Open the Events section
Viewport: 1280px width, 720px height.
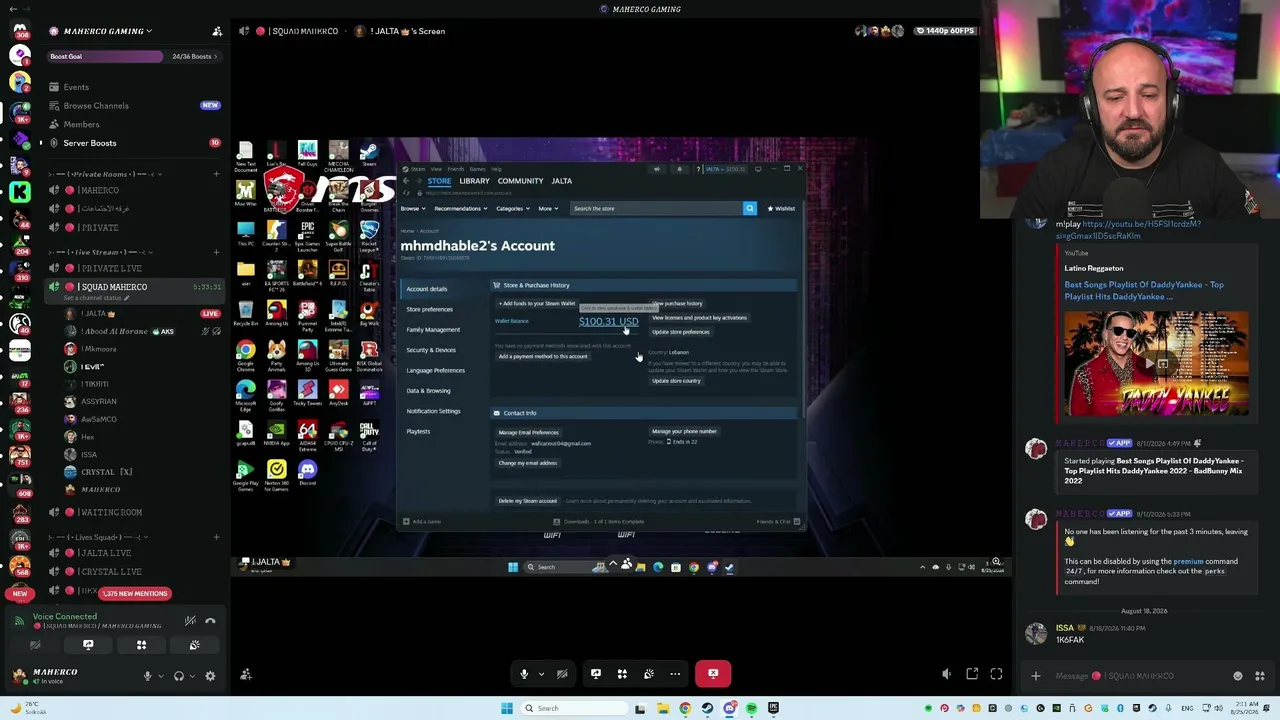coord(76,87)
